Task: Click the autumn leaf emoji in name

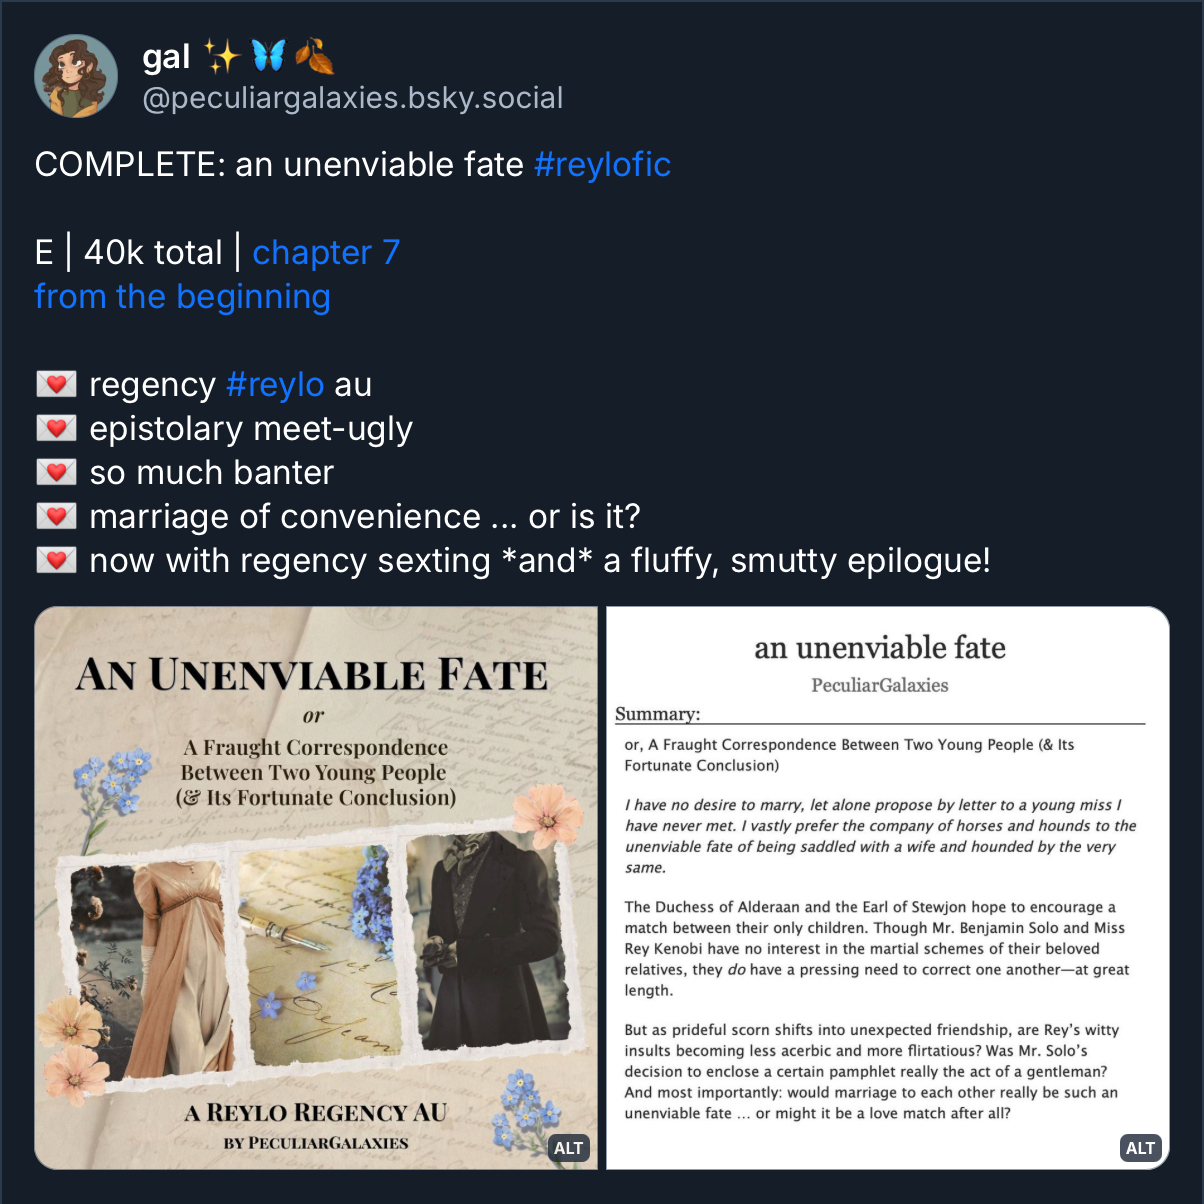Action: (314, 57)
